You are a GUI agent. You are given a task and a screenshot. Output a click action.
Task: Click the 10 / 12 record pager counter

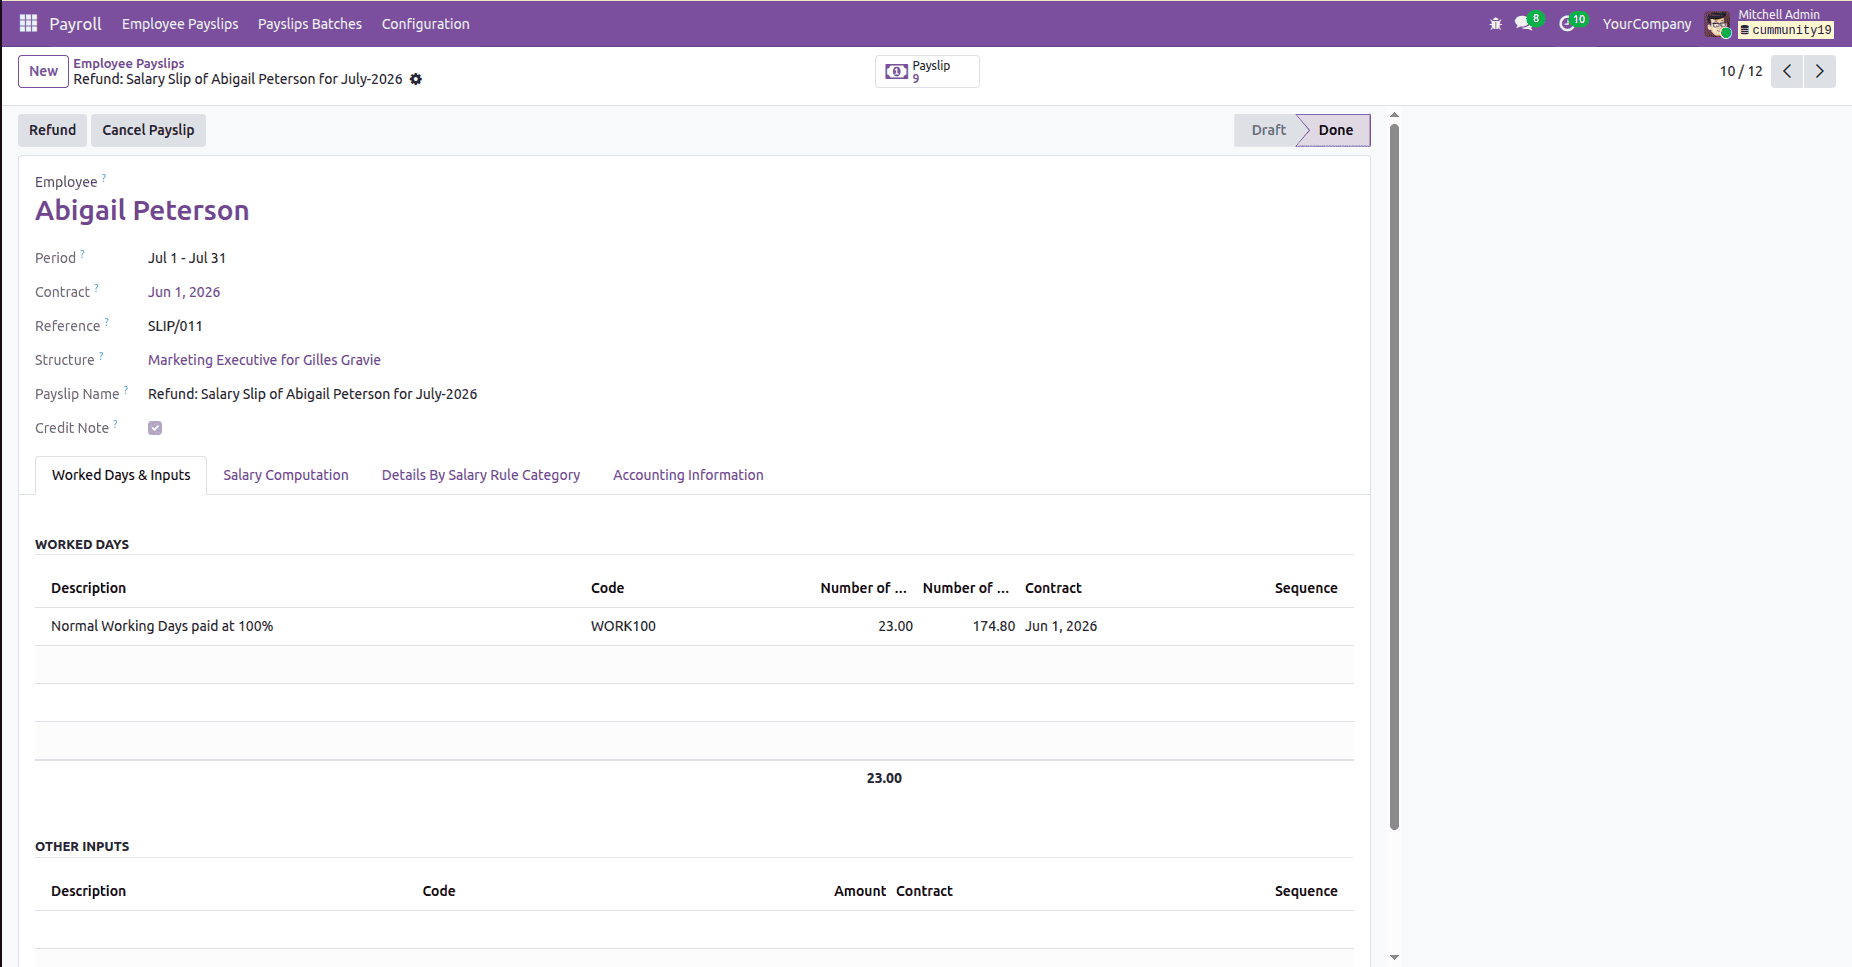point(1741,71)
